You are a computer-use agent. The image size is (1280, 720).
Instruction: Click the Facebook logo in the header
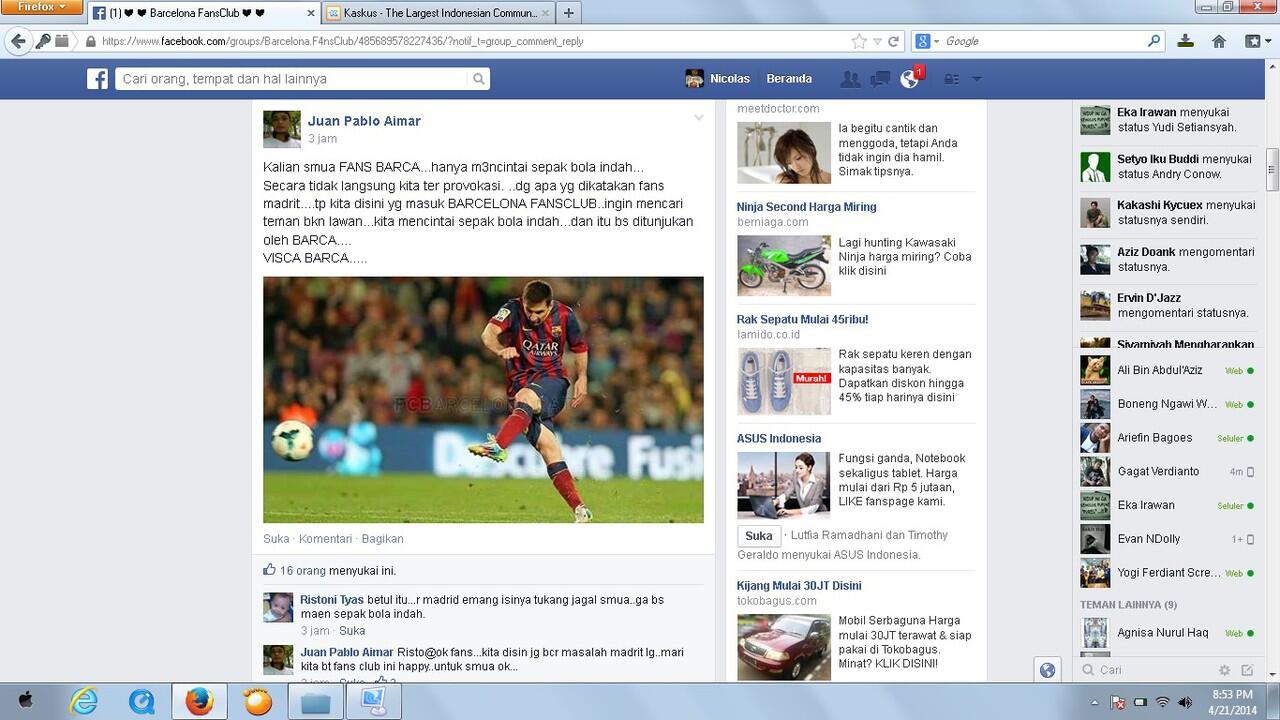tap(97, 79)
